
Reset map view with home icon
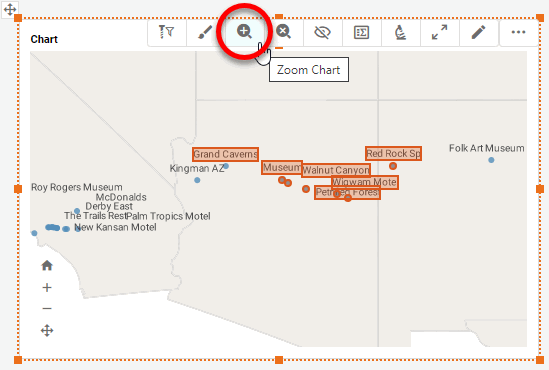47,266
